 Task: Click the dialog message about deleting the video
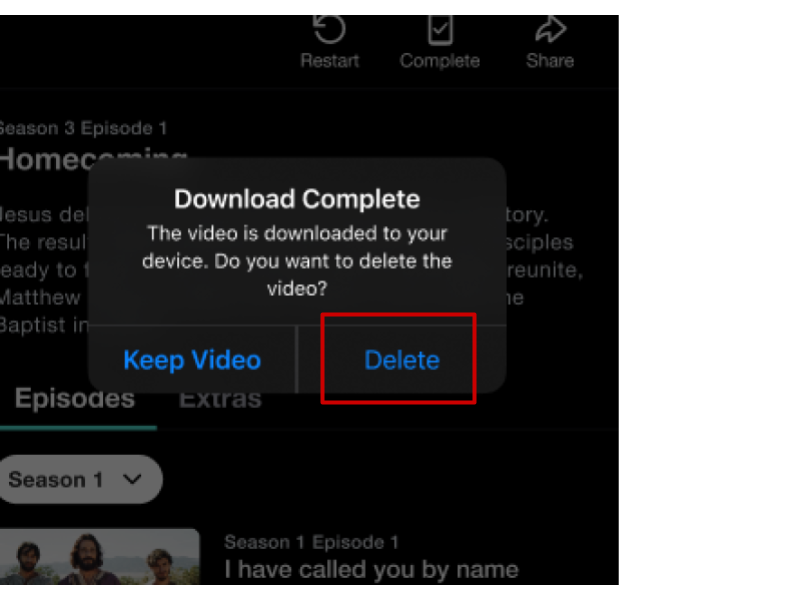(297, 261)
